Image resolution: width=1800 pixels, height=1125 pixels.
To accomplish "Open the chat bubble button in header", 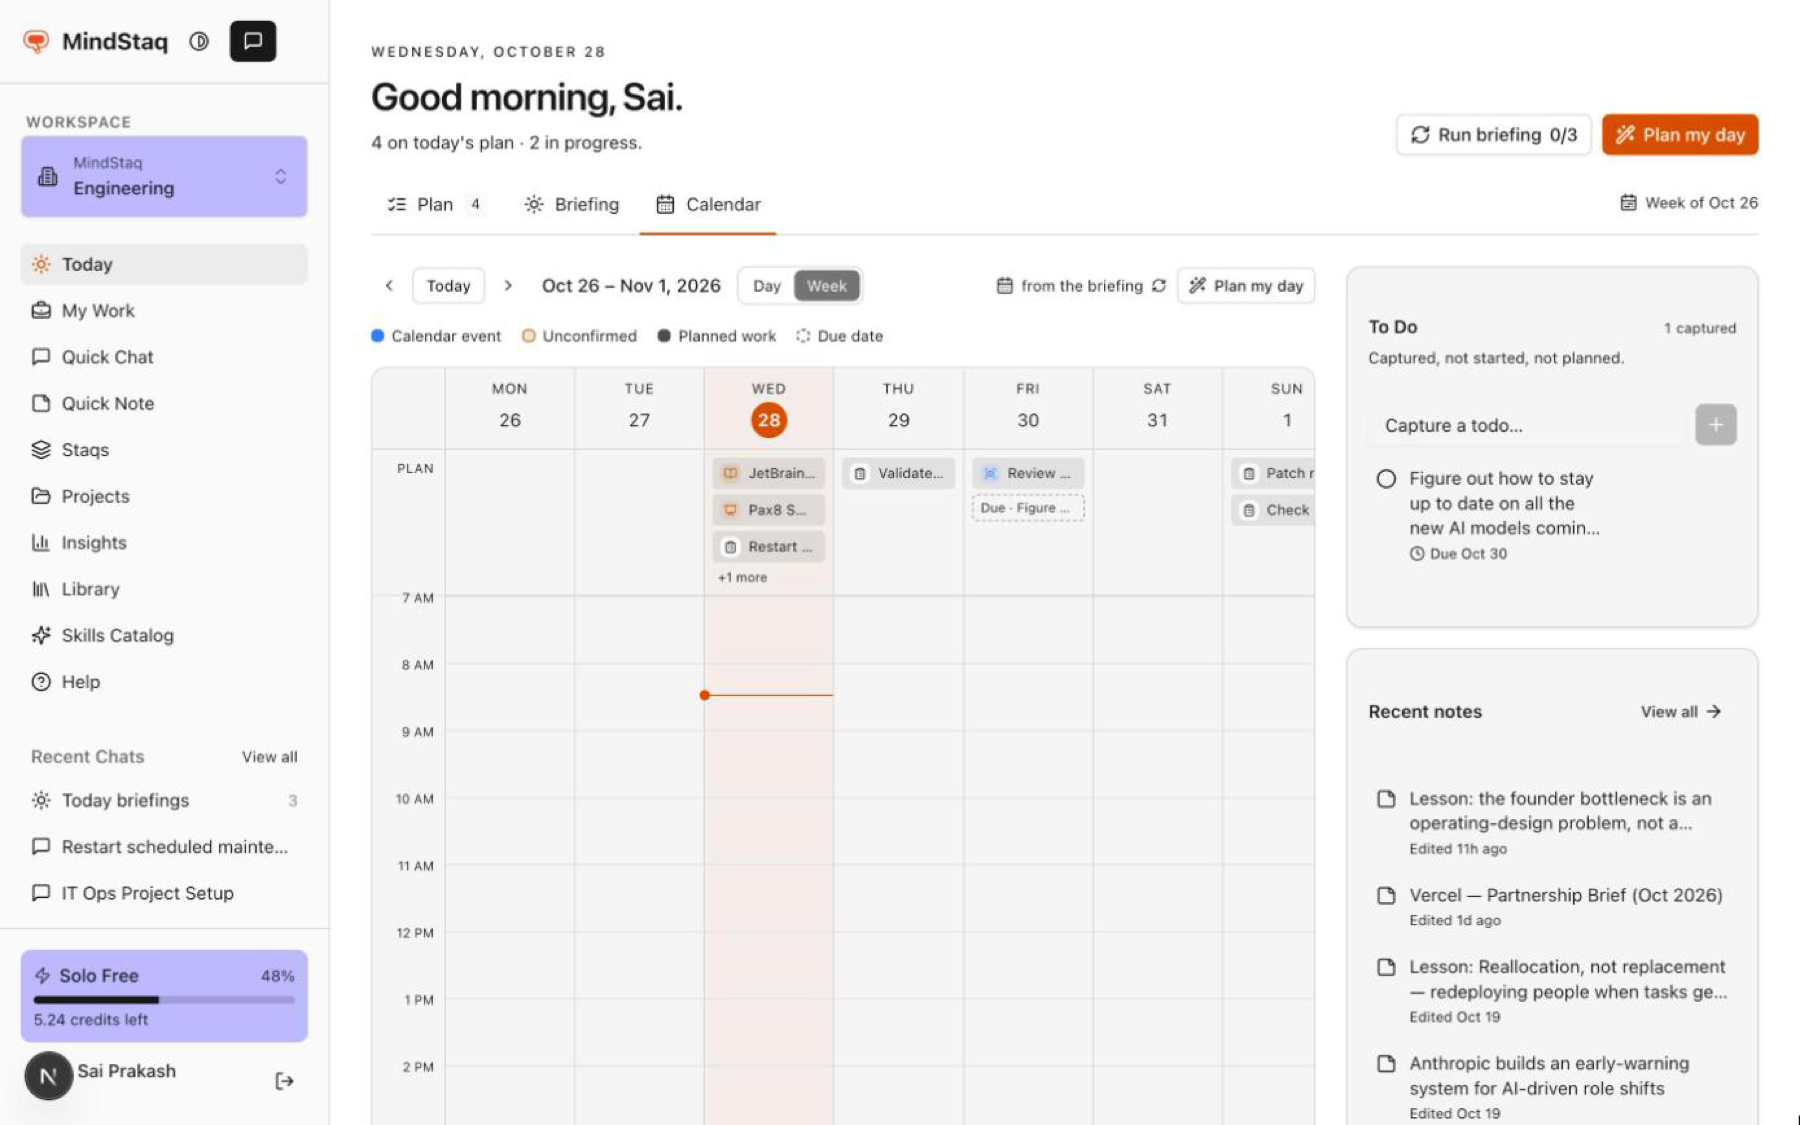I will (253, 41).
